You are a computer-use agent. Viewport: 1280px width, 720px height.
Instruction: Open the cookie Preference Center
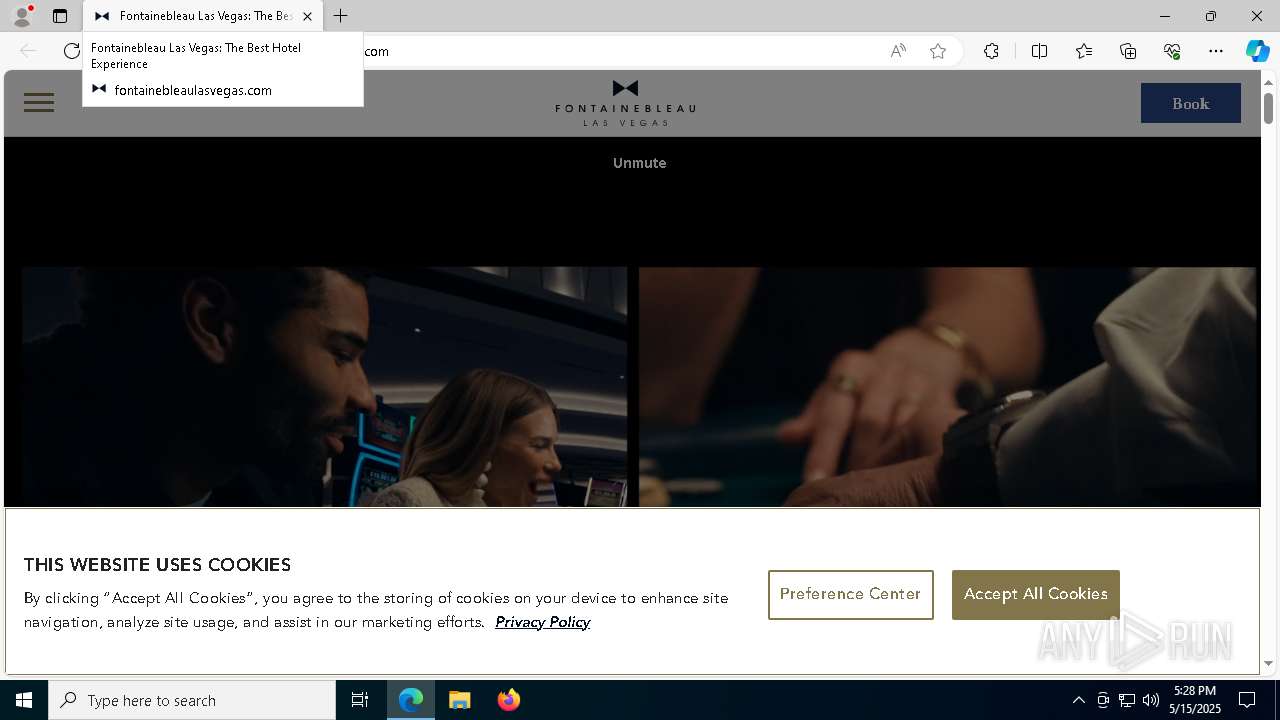850,595
